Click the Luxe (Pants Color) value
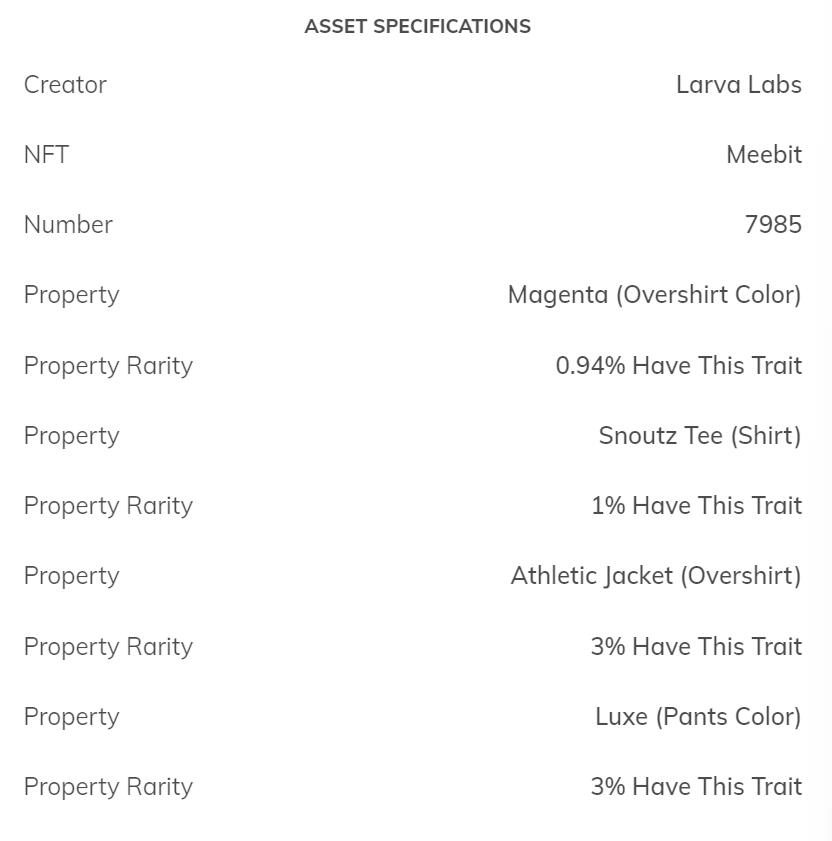Screen dimensions: 832x841 point(697,717)
